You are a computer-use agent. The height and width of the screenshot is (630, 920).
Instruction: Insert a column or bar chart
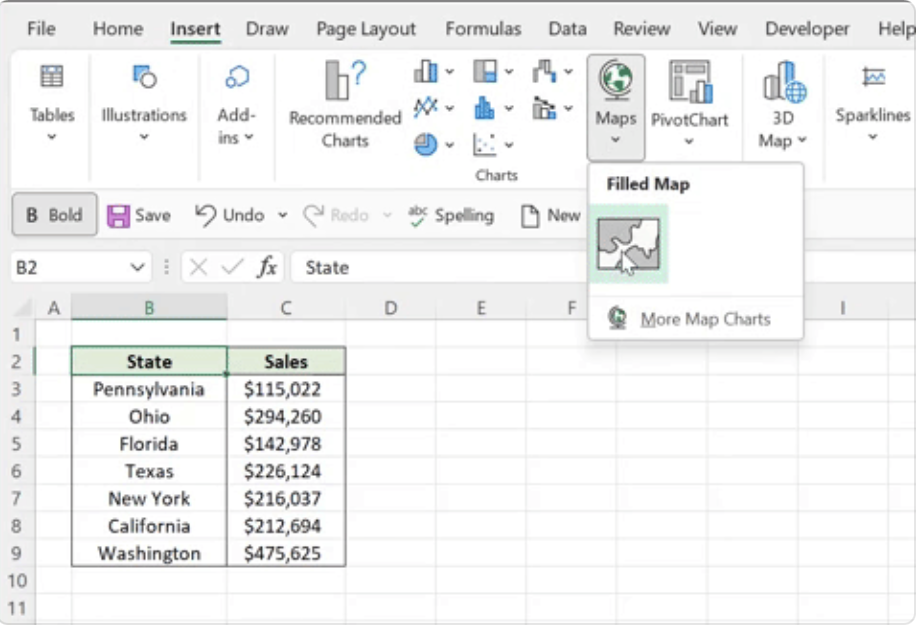click(x=425, y=72)
